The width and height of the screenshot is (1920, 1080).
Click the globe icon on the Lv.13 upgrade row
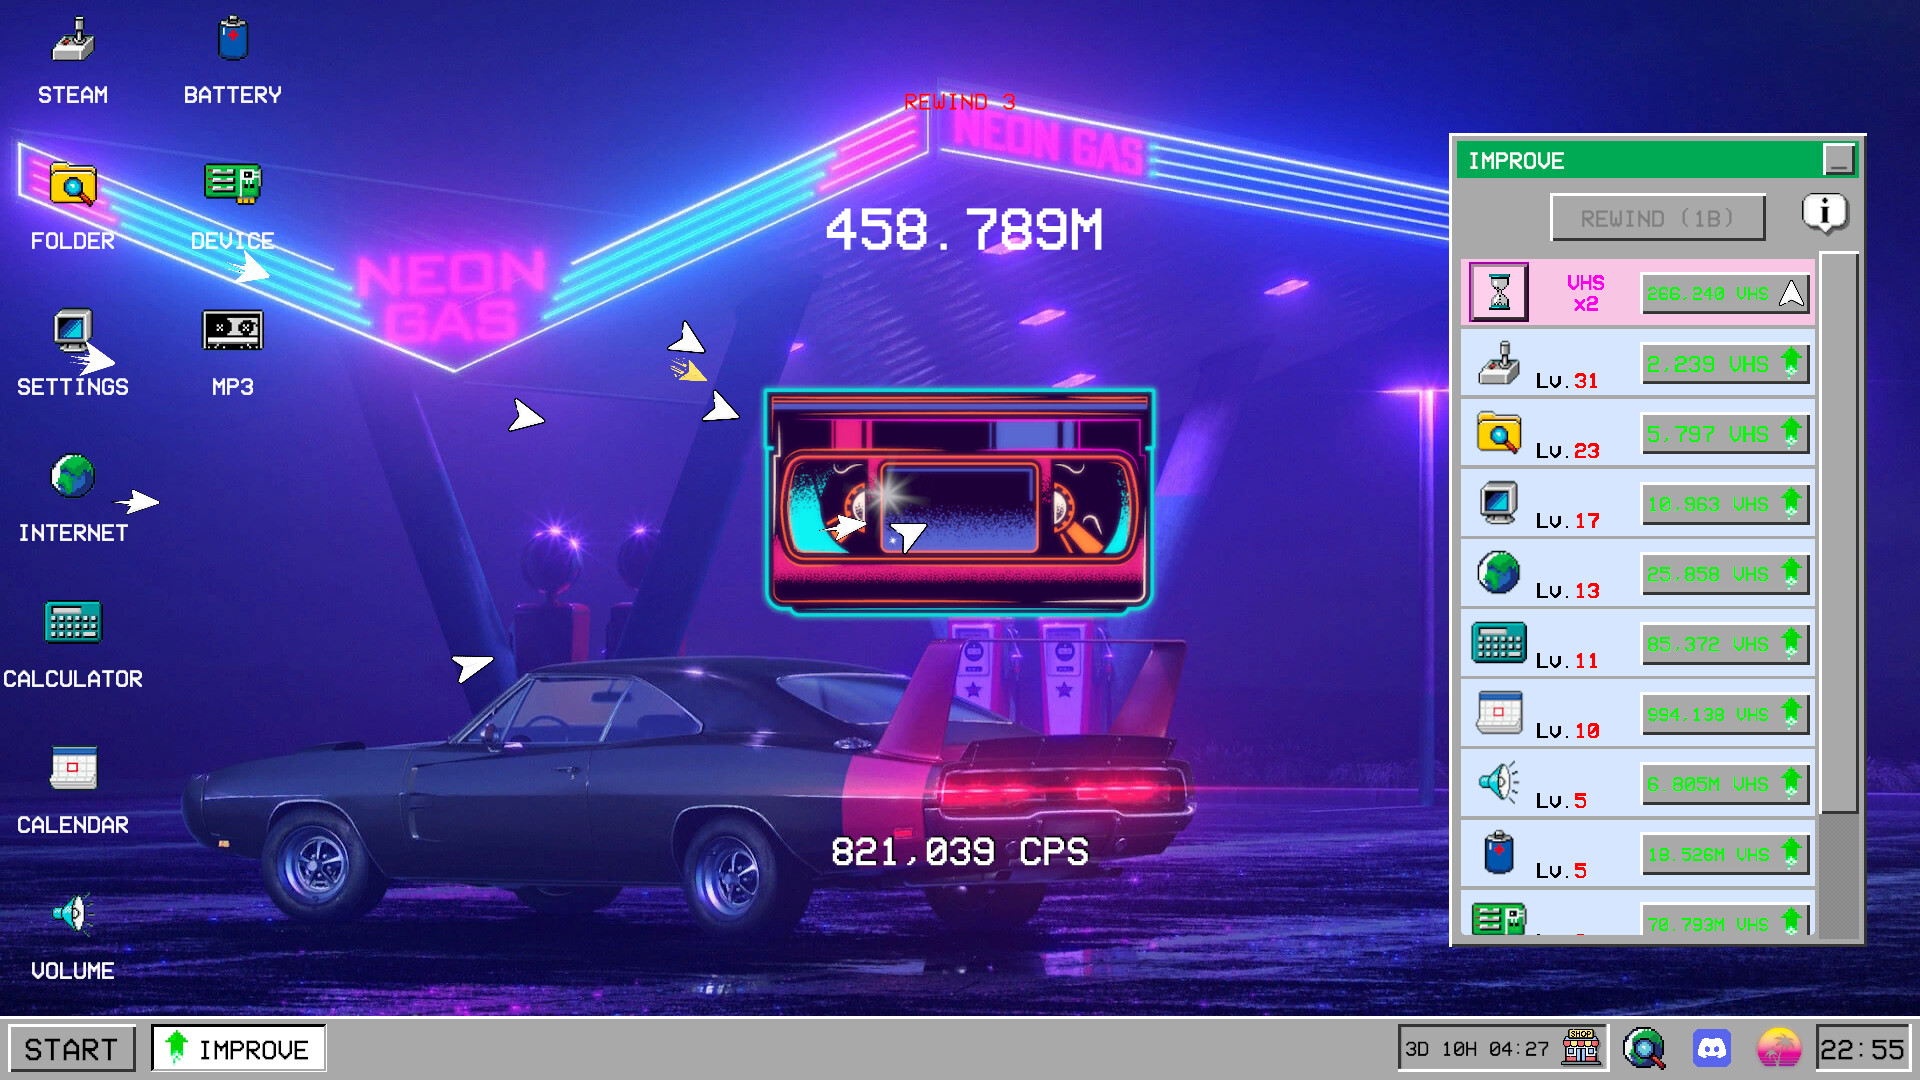tap(1497, 573)
